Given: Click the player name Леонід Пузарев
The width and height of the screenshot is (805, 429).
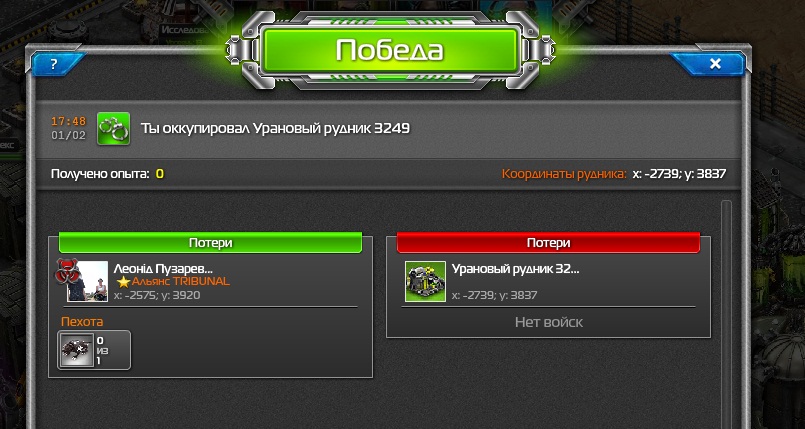Looking at the screenshot, I should point(163,268).
